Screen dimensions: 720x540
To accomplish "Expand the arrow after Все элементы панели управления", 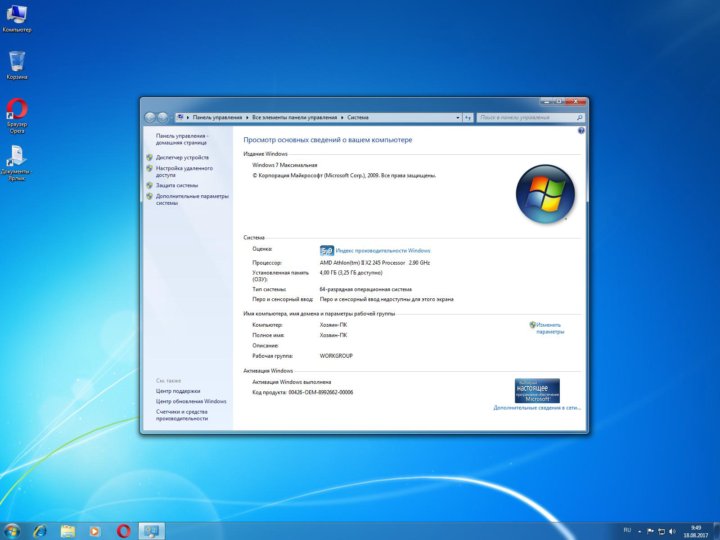I will tap(342, 118).
